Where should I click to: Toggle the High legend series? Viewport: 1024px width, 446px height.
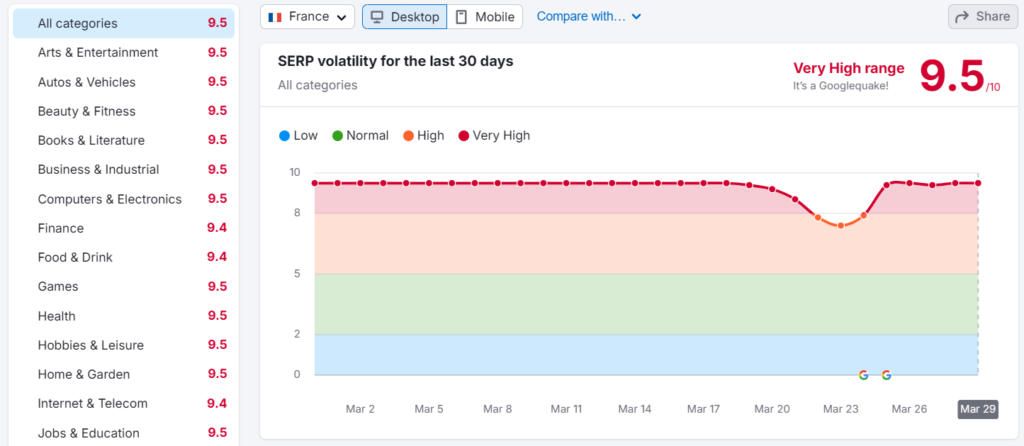click(423, 135)
